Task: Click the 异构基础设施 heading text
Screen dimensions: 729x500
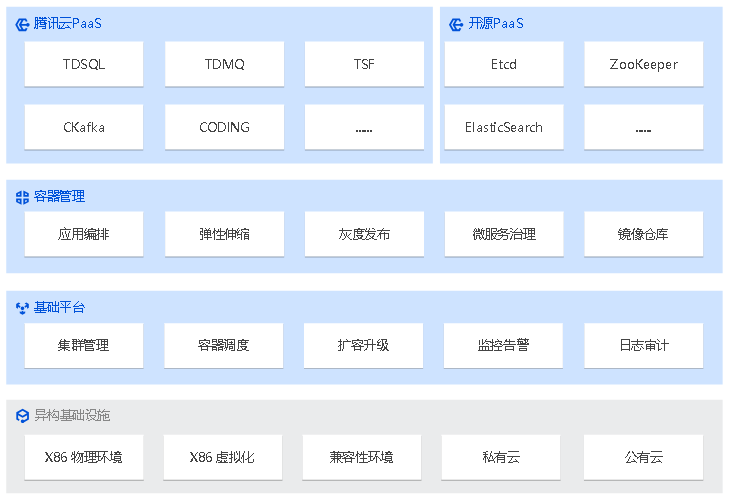Action: click(72, 415)
